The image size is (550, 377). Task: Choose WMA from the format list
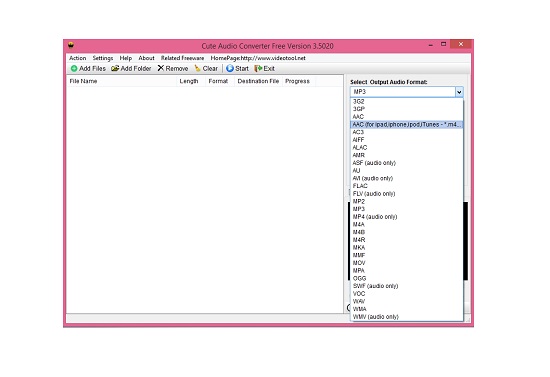point(407,309)
